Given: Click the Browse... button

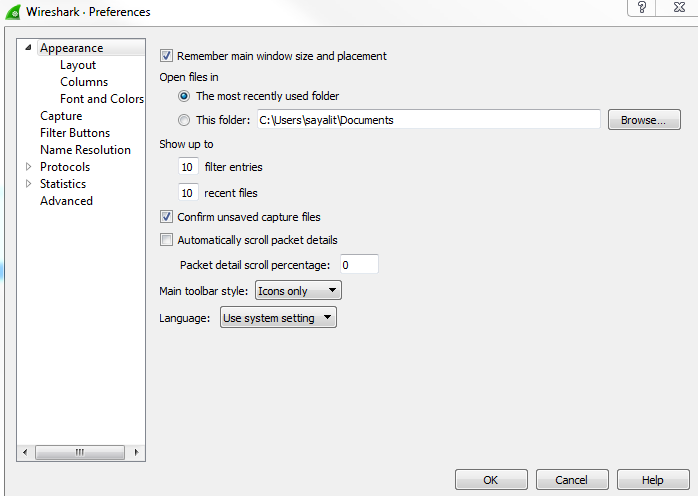Looking at the screenshot, I should (x=643, y=120).
